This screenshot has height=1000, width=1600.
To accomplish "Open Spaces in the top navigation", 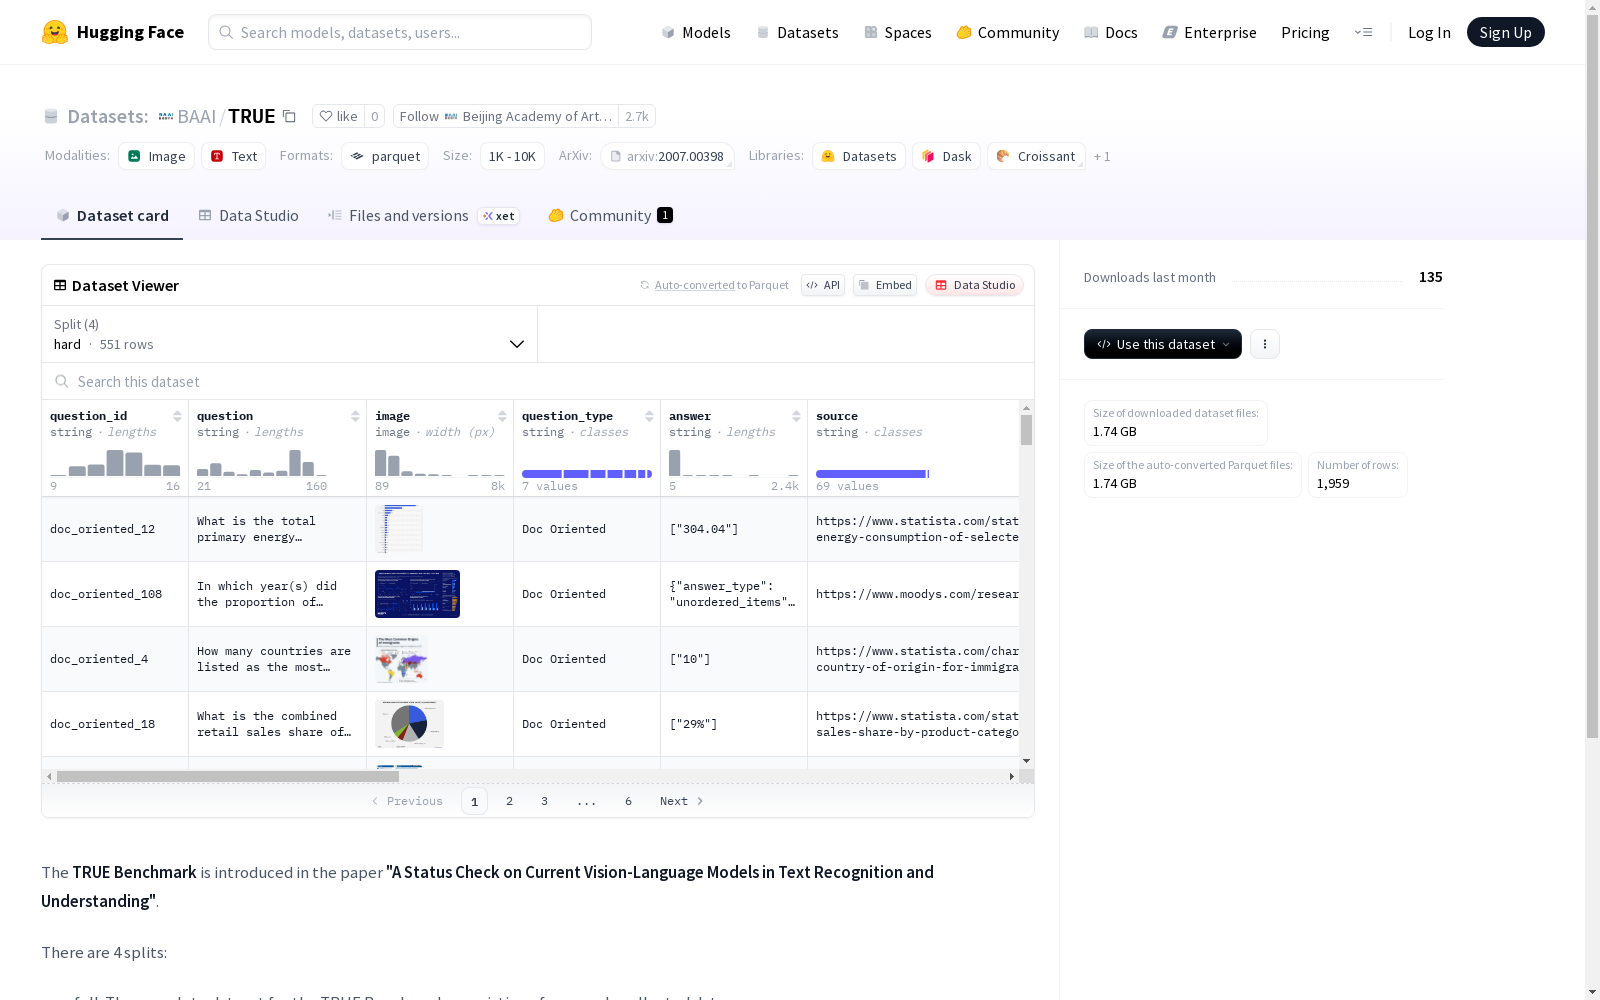I will point(898,32).
